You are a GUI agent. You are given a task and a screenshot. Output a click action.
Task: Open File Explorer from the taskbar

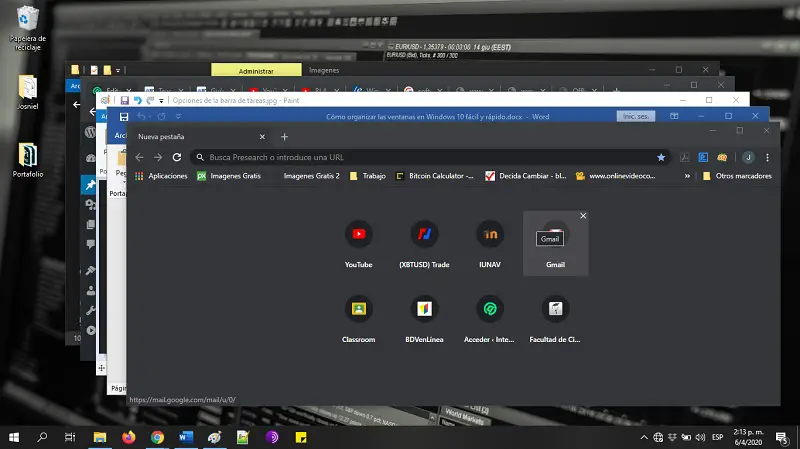tap(99, 437)
